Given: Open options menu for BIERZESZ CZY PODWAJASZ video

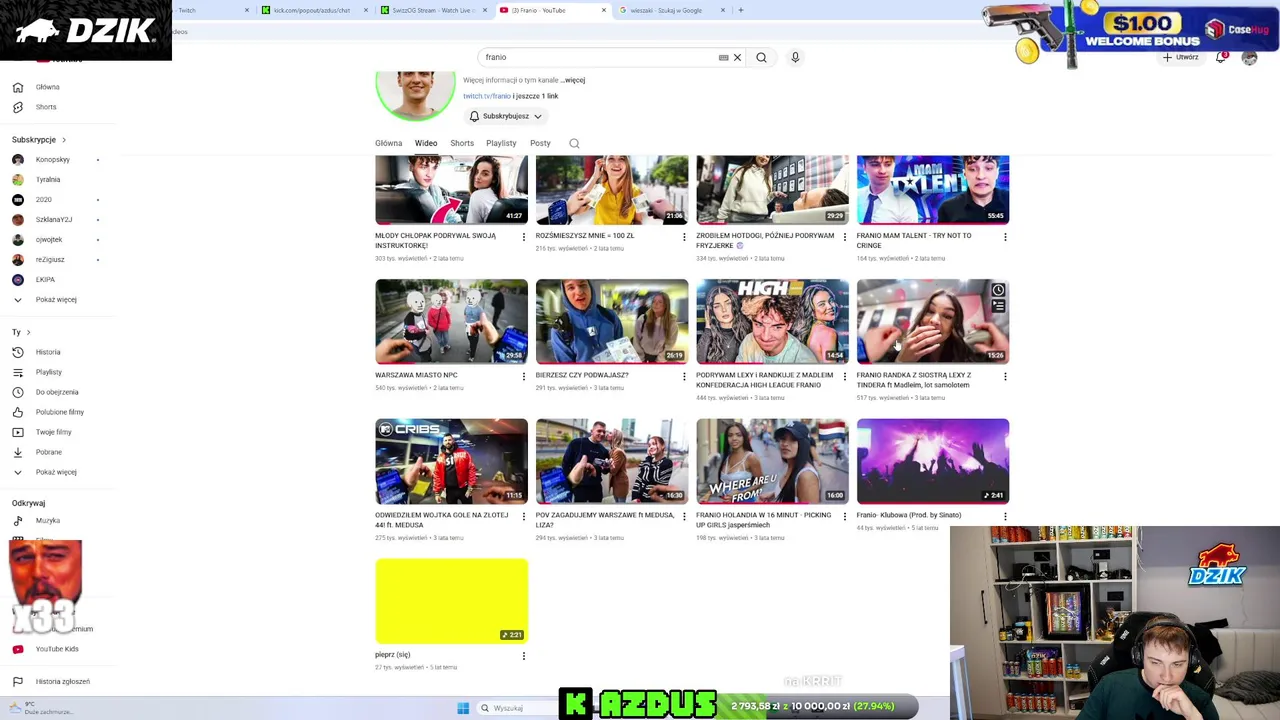Looking at the screenshot, I should click(x=684, y=377).
